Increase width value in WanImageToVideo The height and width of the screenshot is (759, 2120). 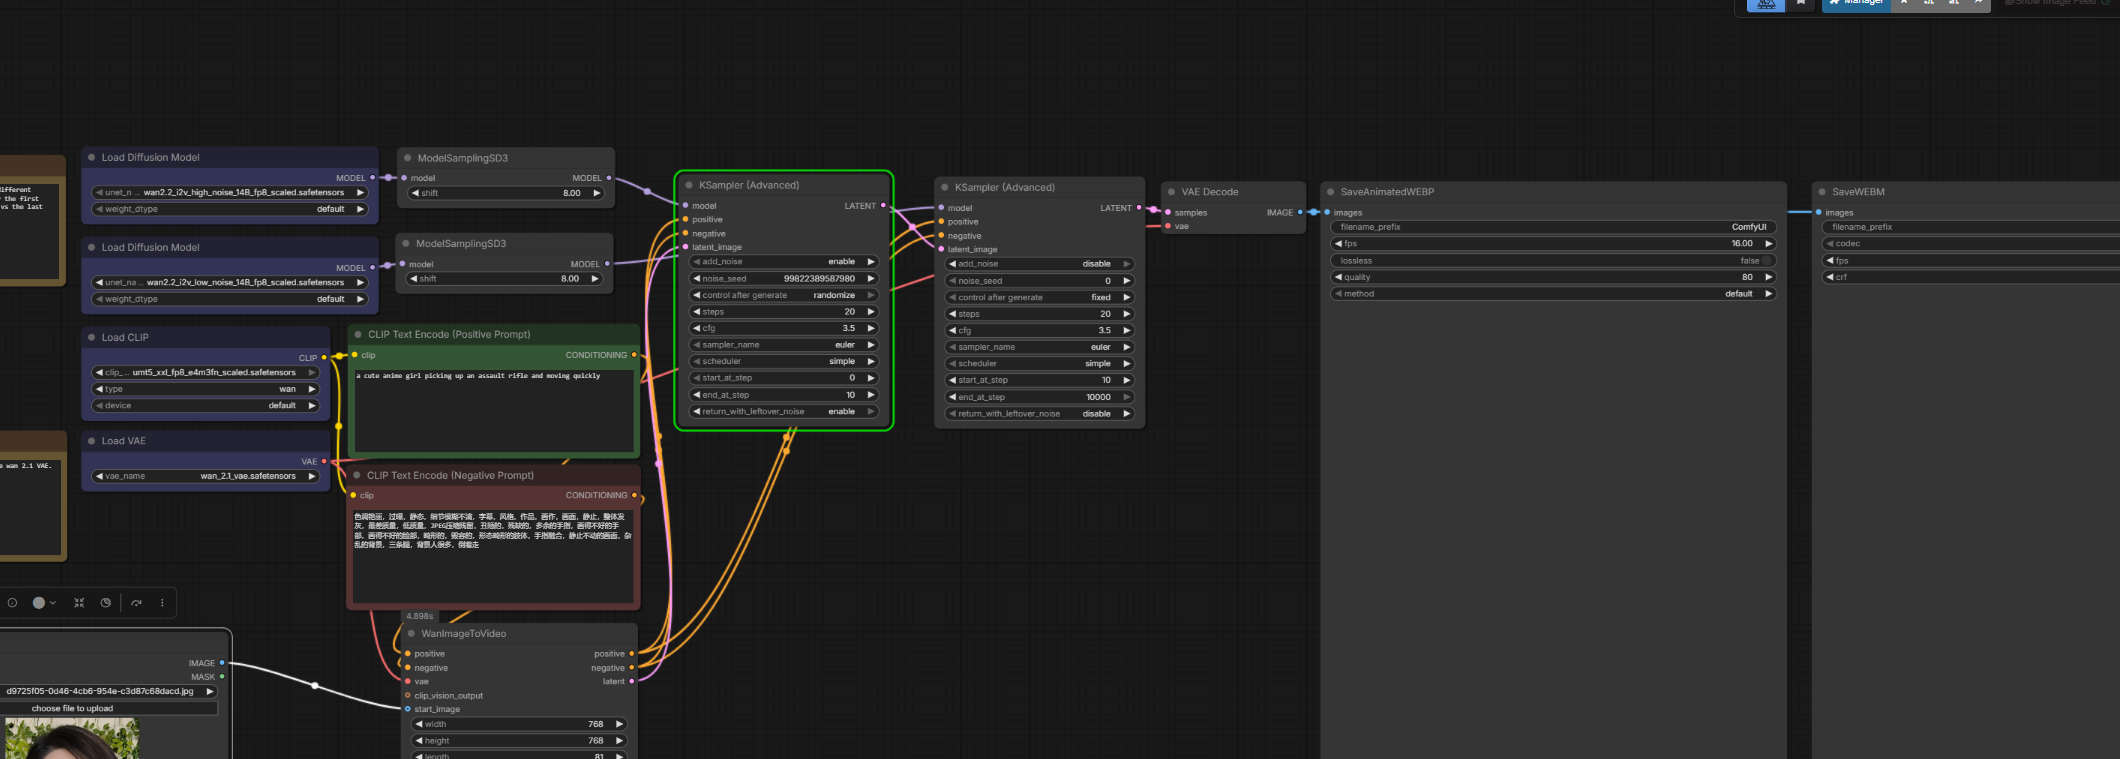point(620,724)
